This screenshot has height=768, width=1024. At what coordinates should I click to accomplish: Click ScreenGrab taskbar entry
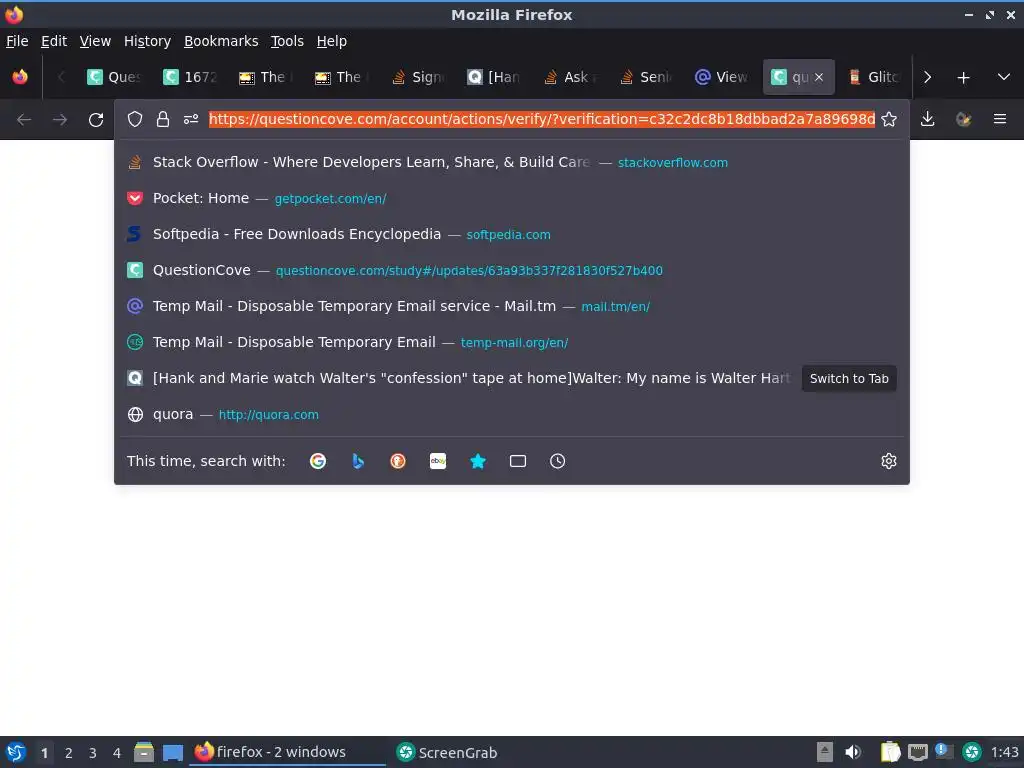pos(447,752)
